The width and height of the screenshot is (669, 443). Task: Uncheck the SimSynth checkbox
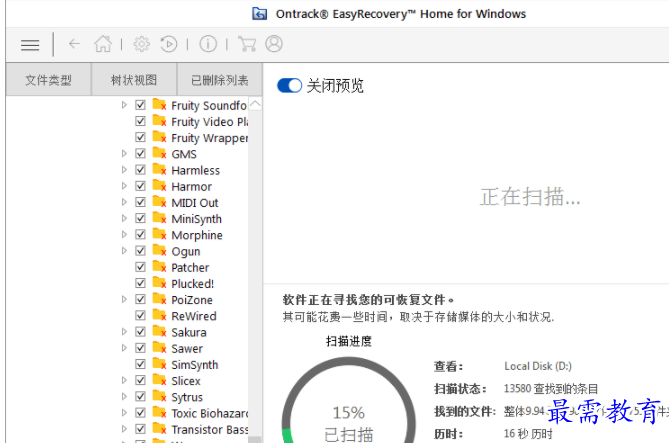pyautogui.click(x=140, y=364)
